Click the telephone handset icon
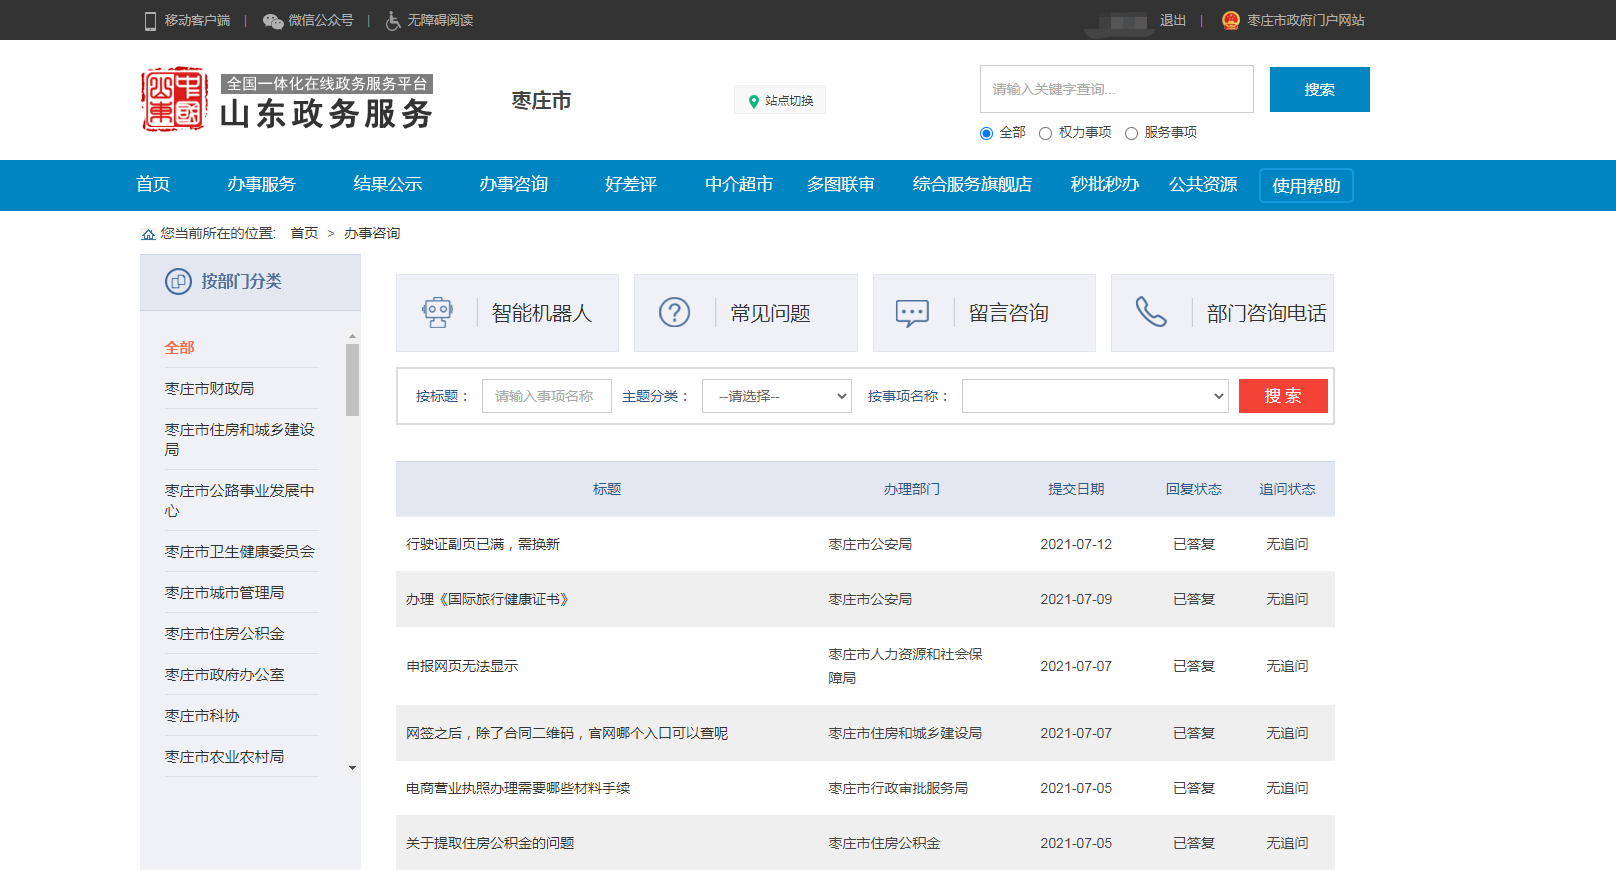This screenshot has height=870, width=1616. (1151, 312)
